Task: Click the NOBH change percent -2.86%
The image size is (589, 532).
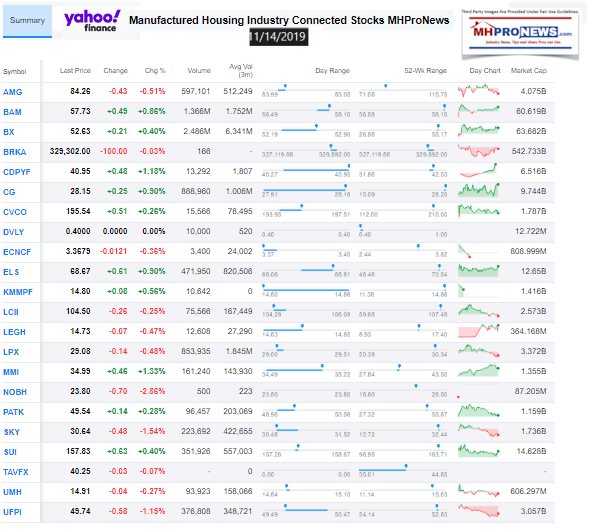Action: (x=152, y=391)
